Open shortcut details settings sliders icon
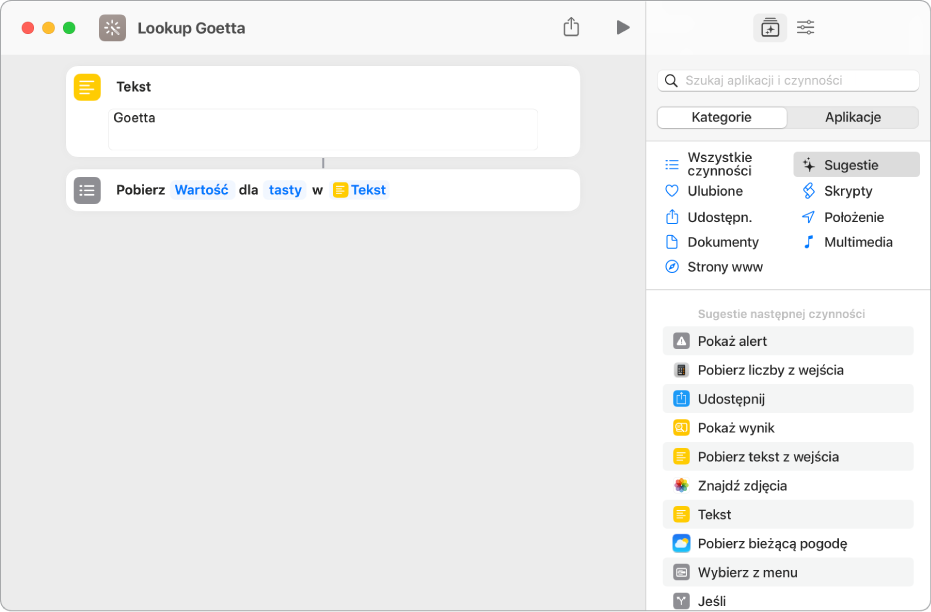Viewport: 931px width, 612px height. tap(806, 28)
